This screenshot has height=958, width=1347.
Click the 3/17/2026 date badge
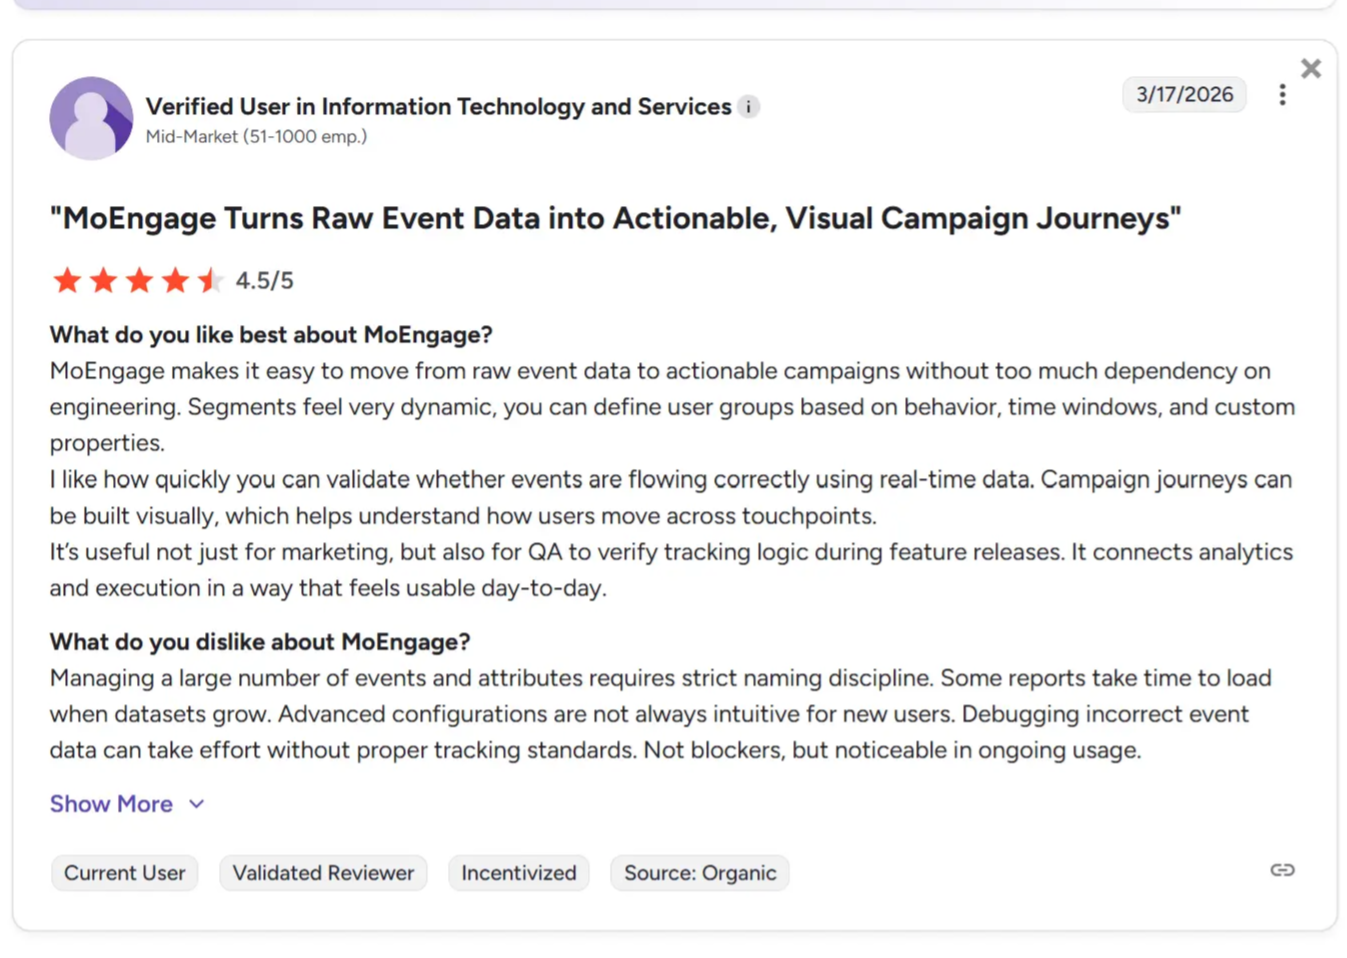(1184, 95)
